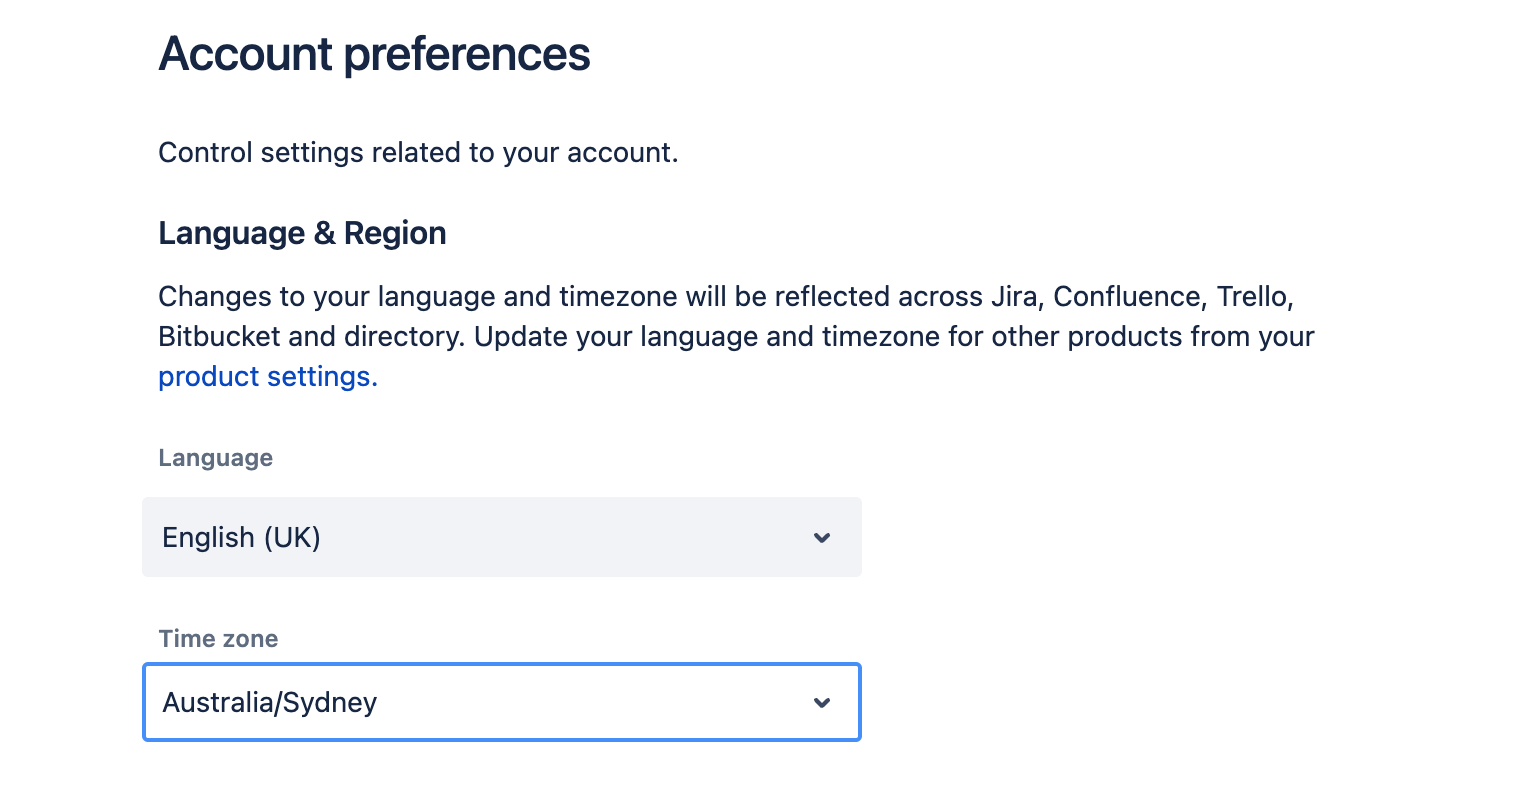Screen dimensions: 1522x798
Task: Select the "English (UK)" value text
Action: [241, 538]
